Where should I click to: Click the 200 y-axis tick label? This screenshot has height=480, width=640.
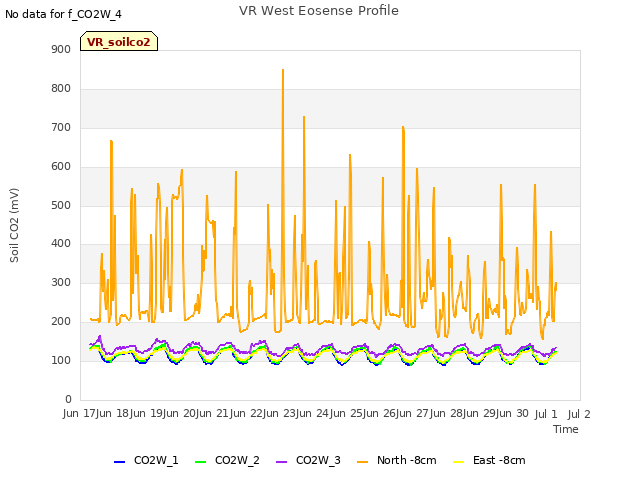[61, 322]
